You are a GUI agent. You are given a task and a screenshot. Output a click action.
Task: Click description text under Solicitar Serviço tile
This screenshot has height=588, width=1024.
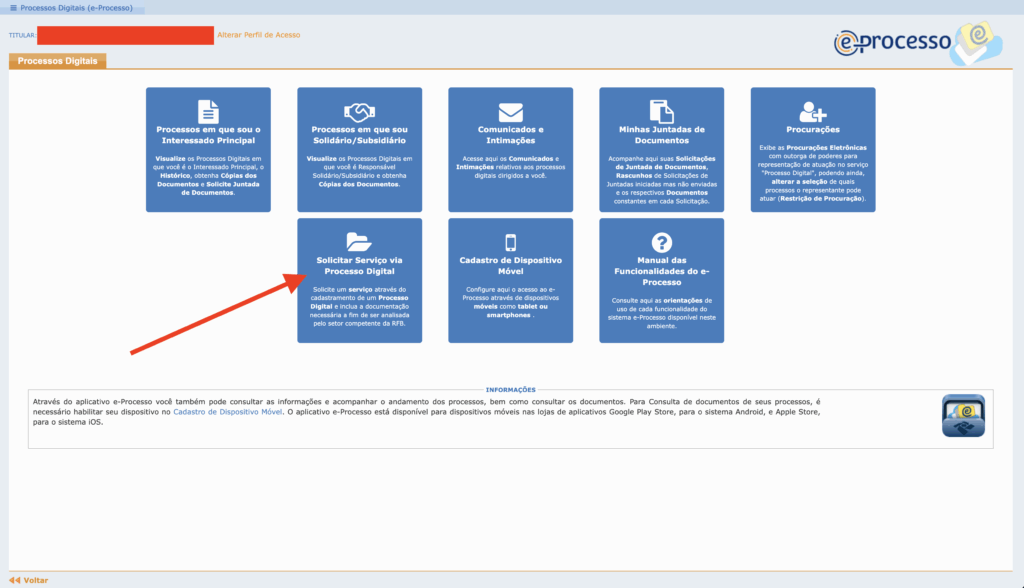(x=359, y=306)
